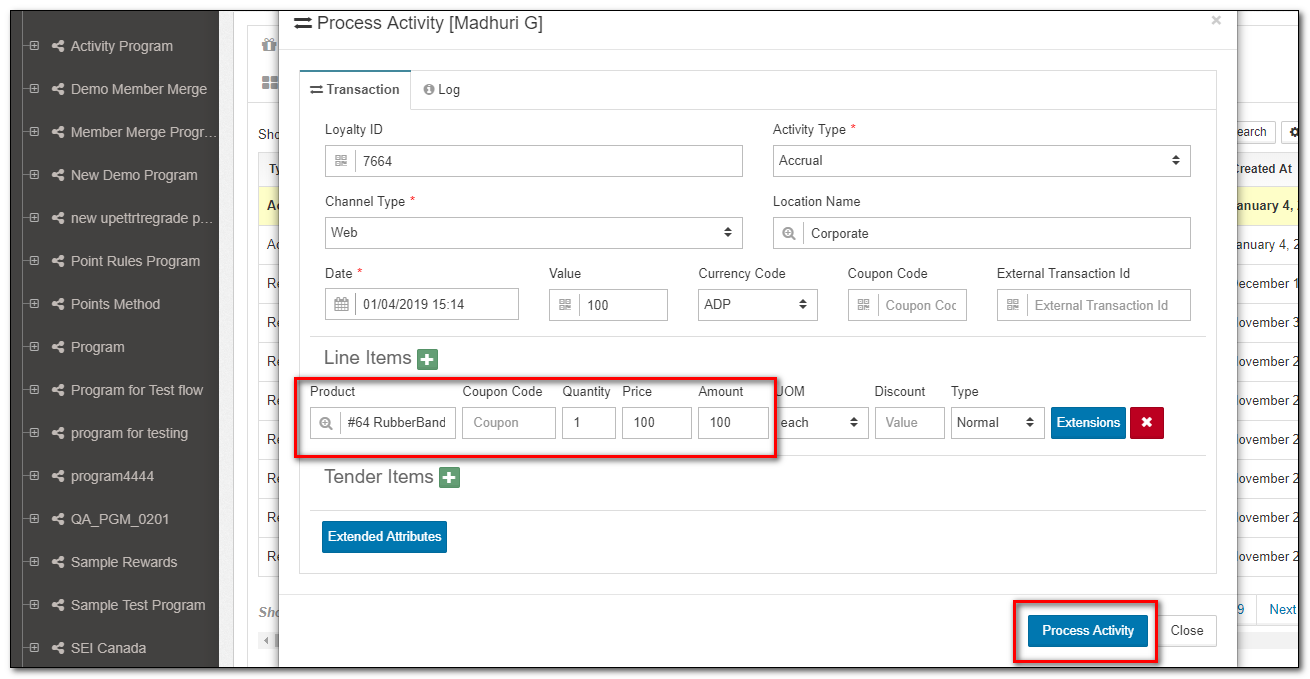Click the share icon next to Points Method
Viewport: 1310px width, 679px height.
[58, 304]
